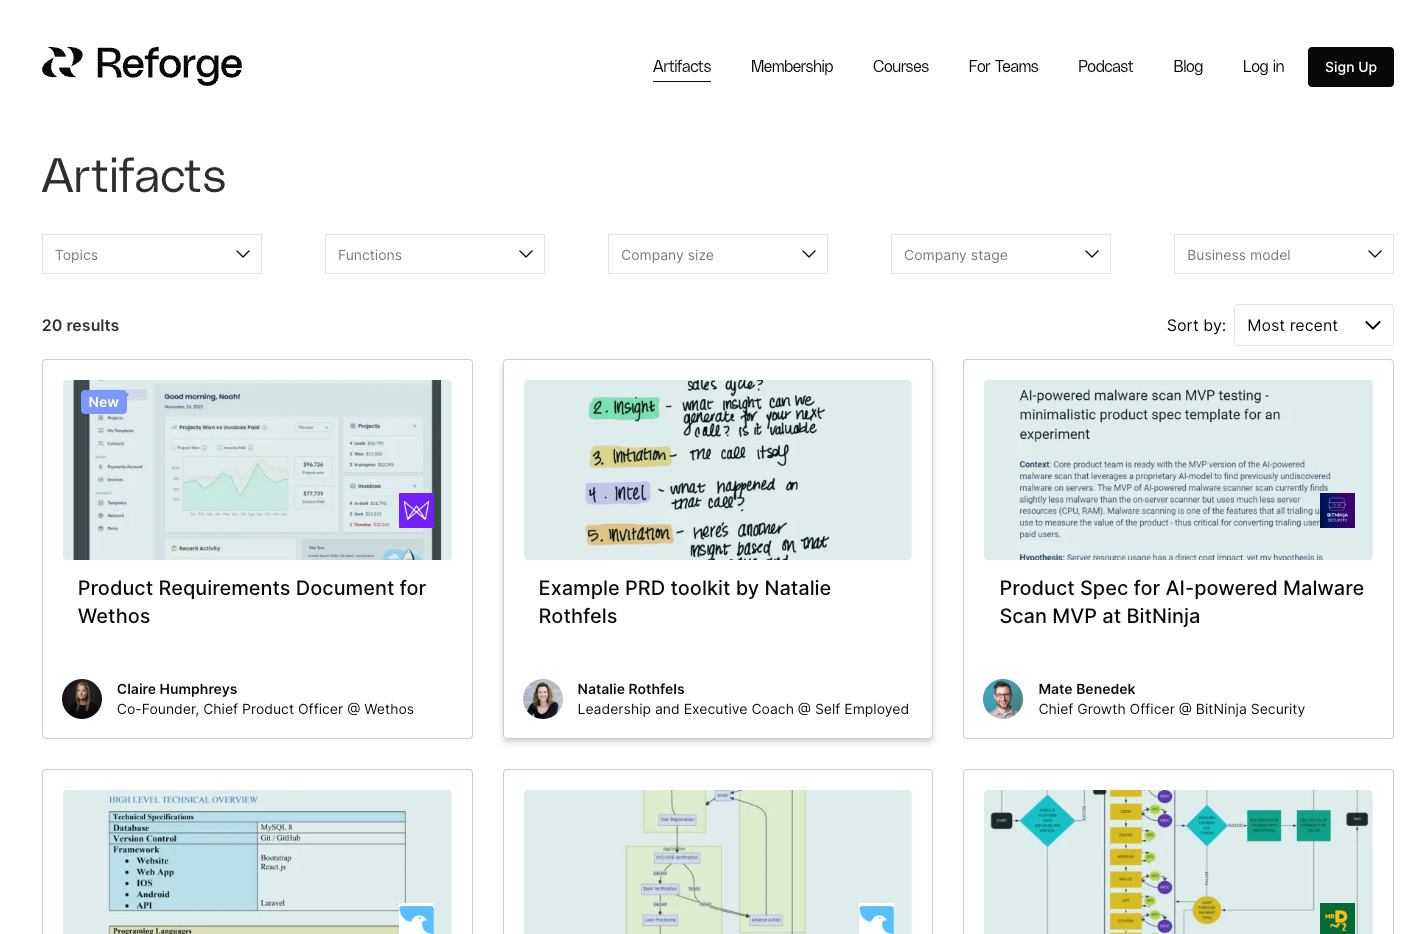Open the Membership page
This screenshot has height=934, width=1418.
(792, 67)
